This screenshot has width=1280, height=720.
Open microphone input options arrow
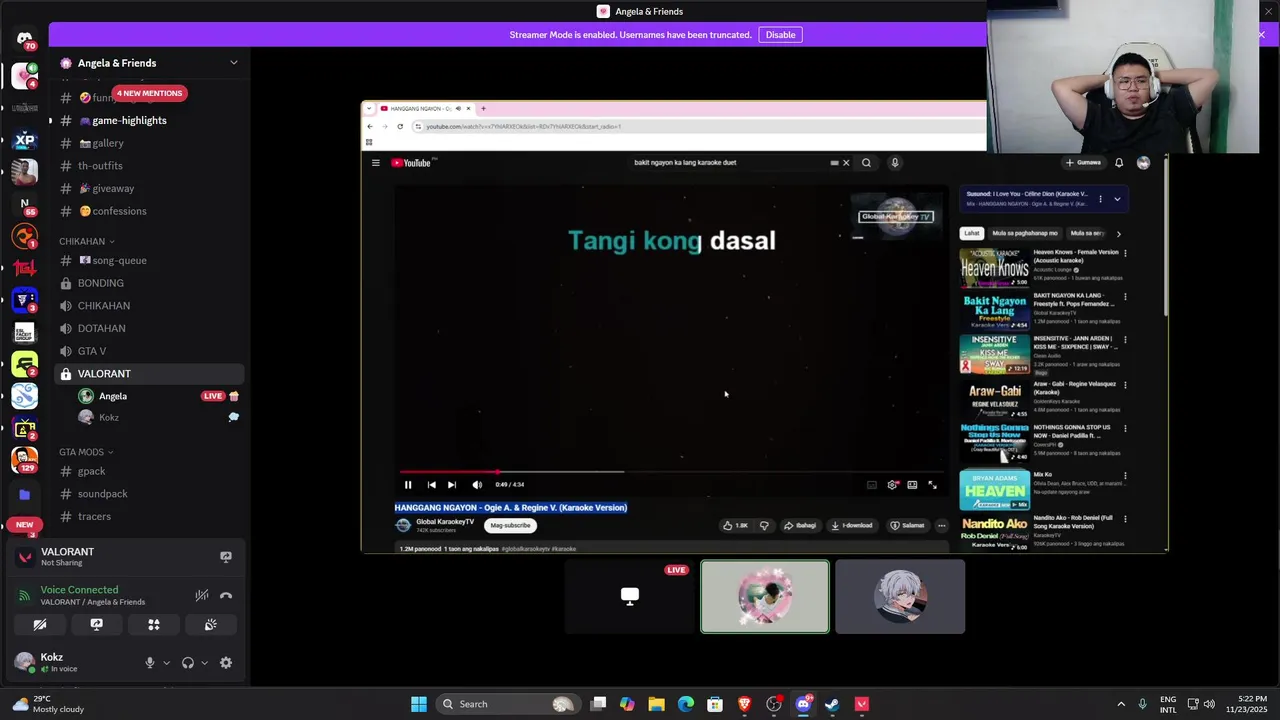coord(166,663)
